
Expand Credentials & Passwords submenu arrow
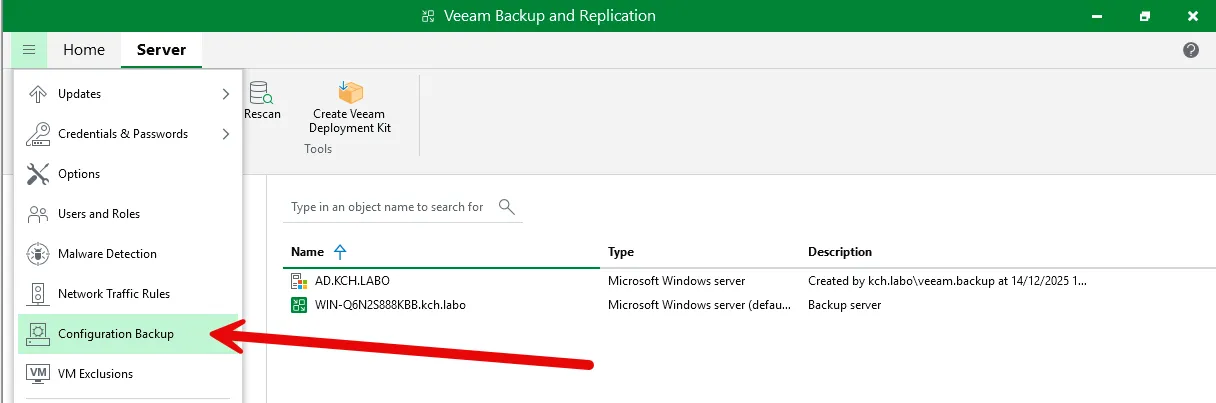click(x=225, y=134)
